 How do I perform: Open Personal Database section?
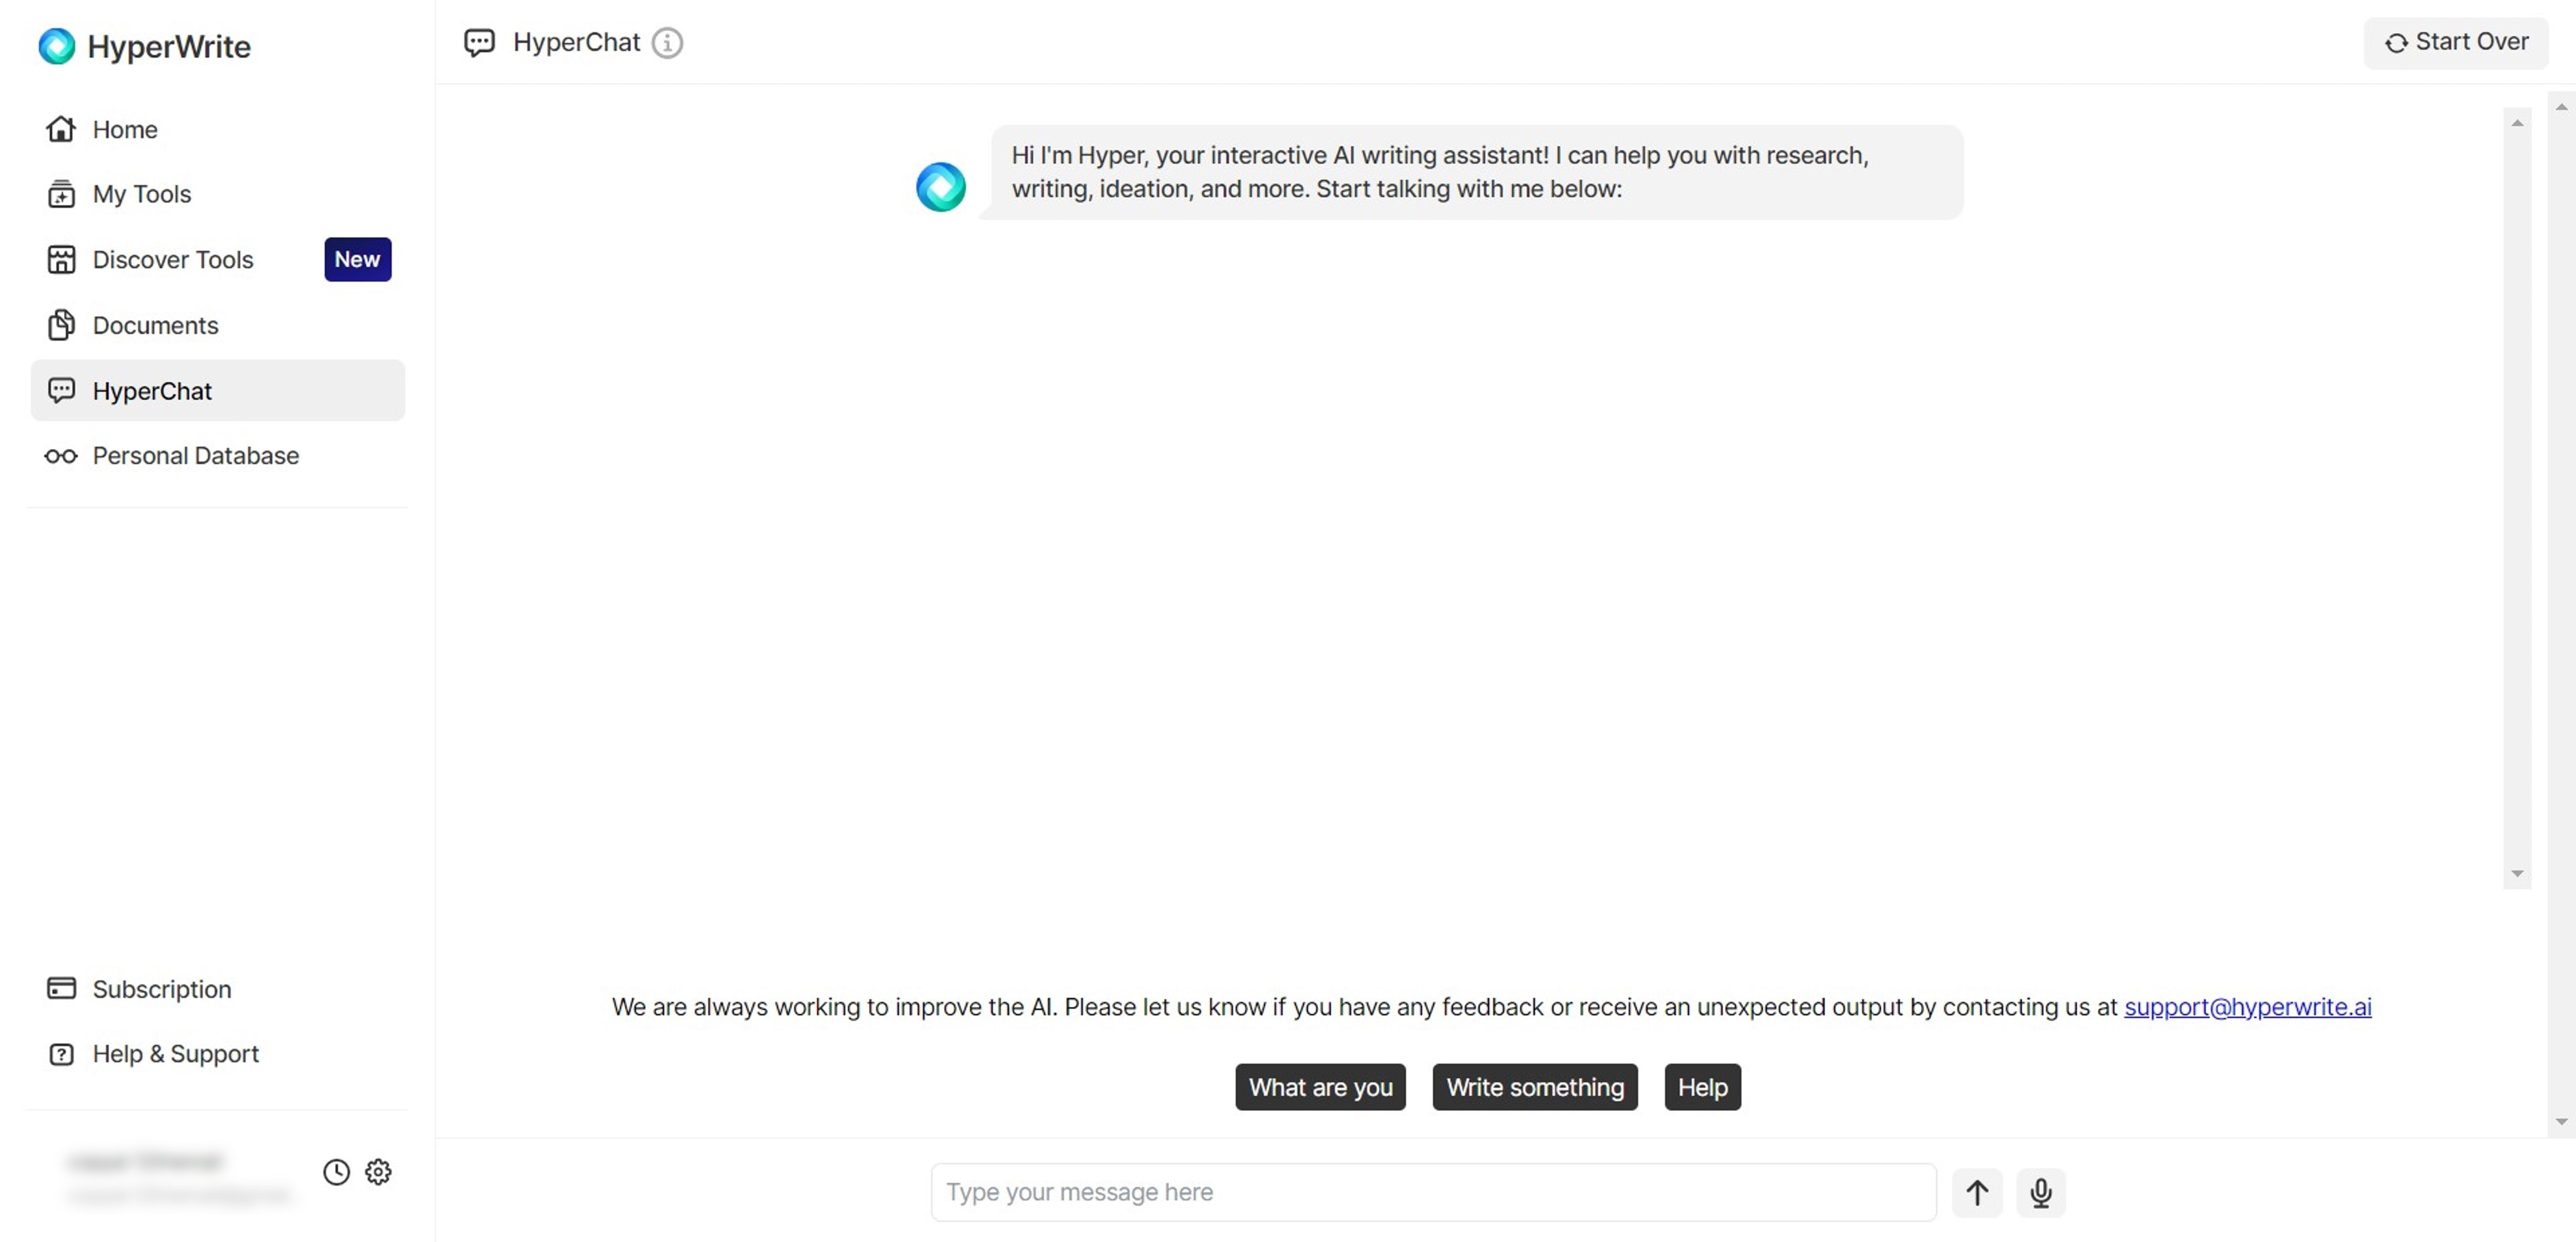coord(195,456)
